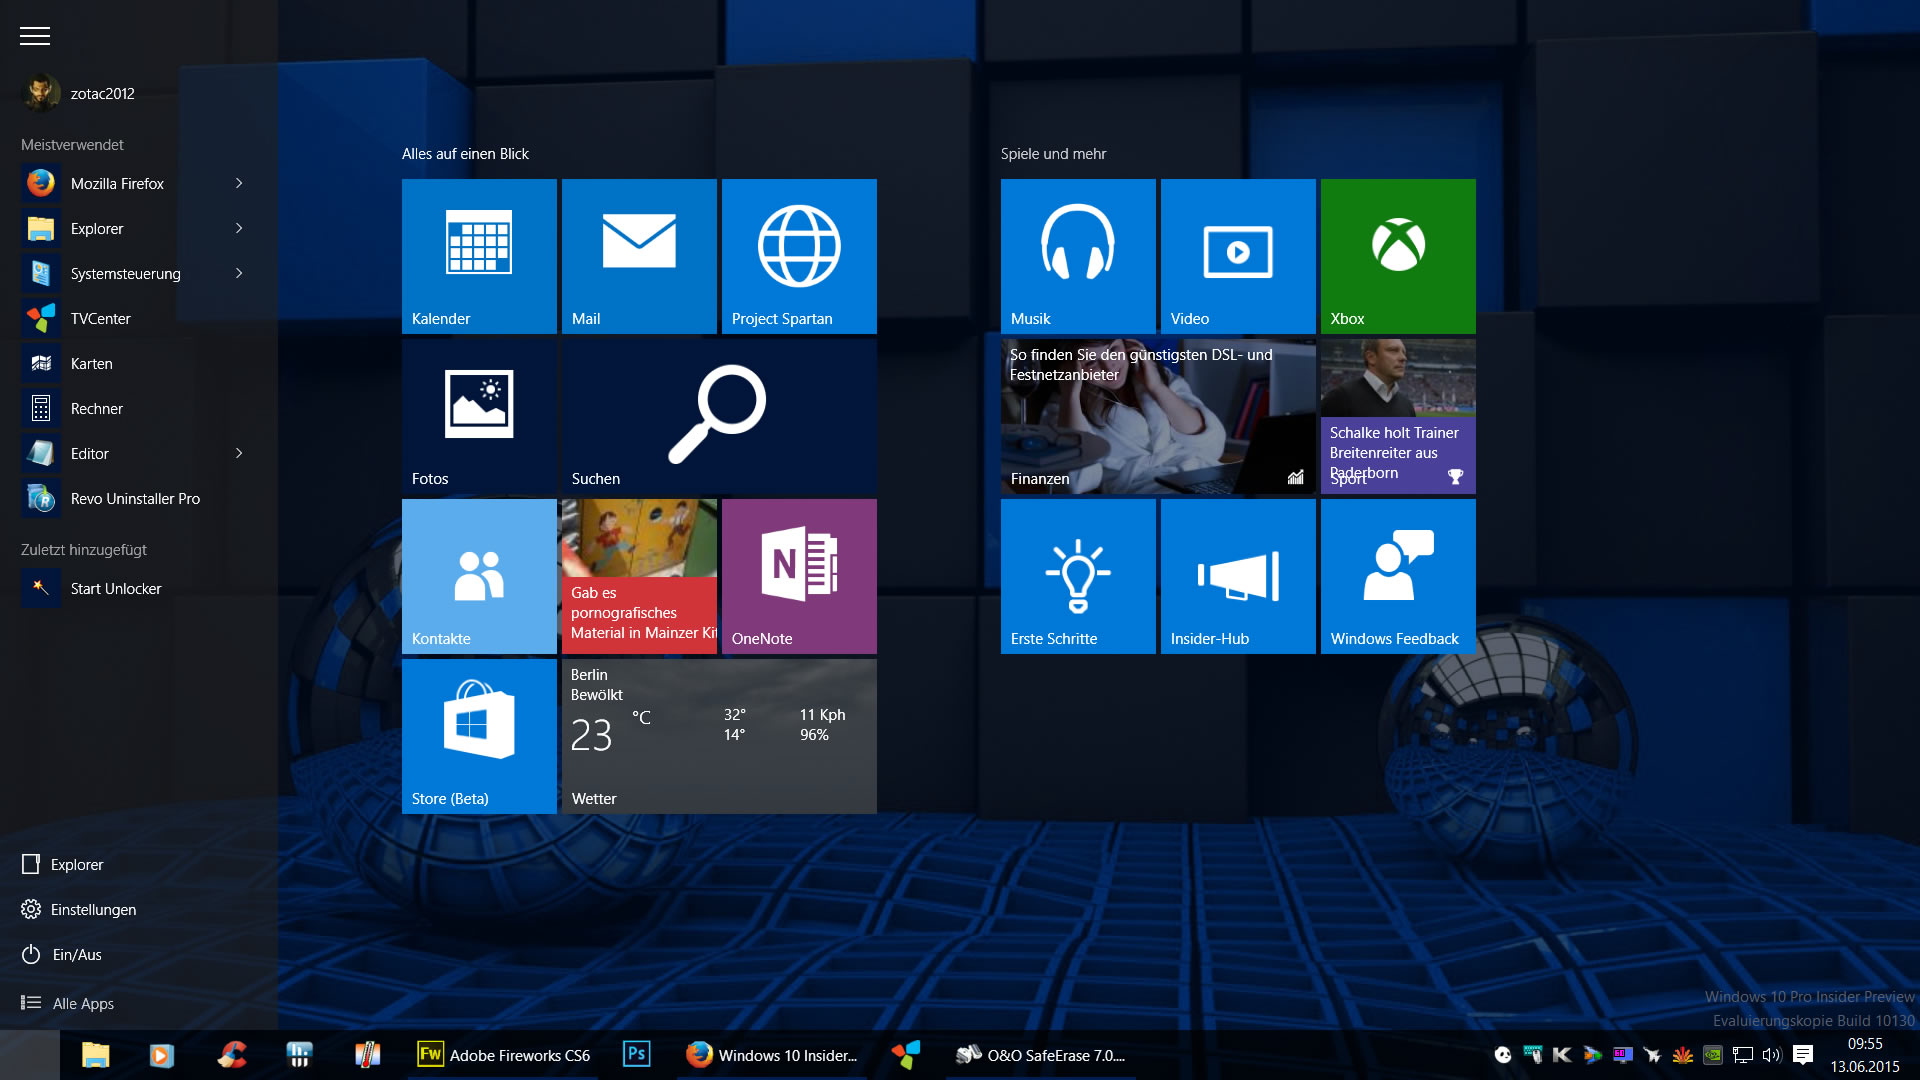Open the Xbox tile
This screenshot has width=1920, height=1080.
[1397, 256]
